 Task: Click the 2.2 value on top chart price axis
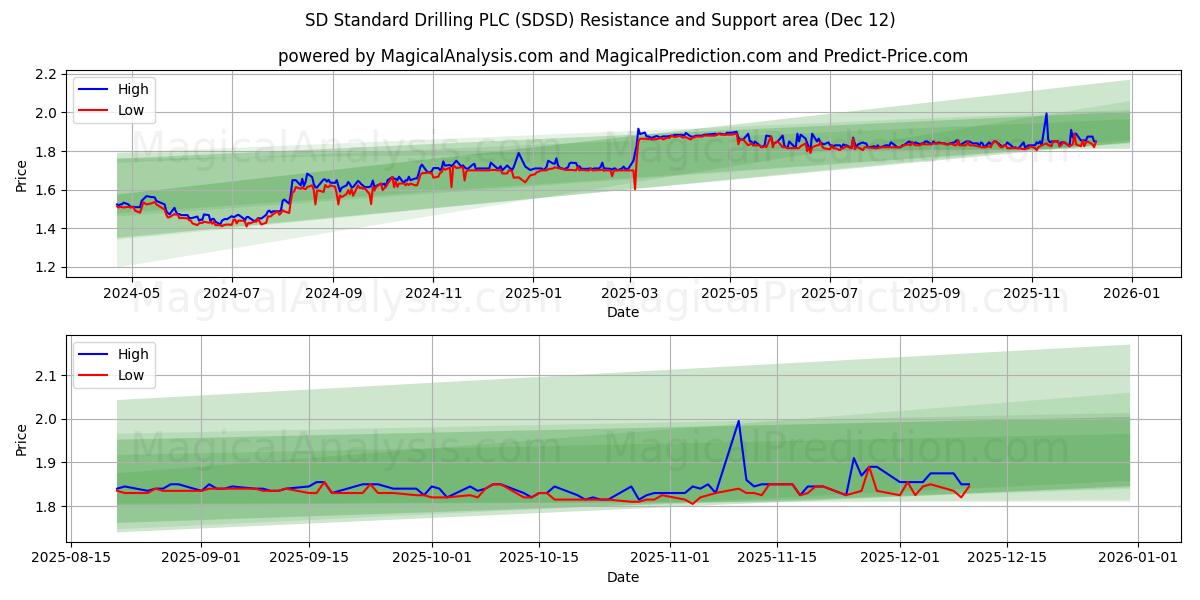[x=44, y=73]
